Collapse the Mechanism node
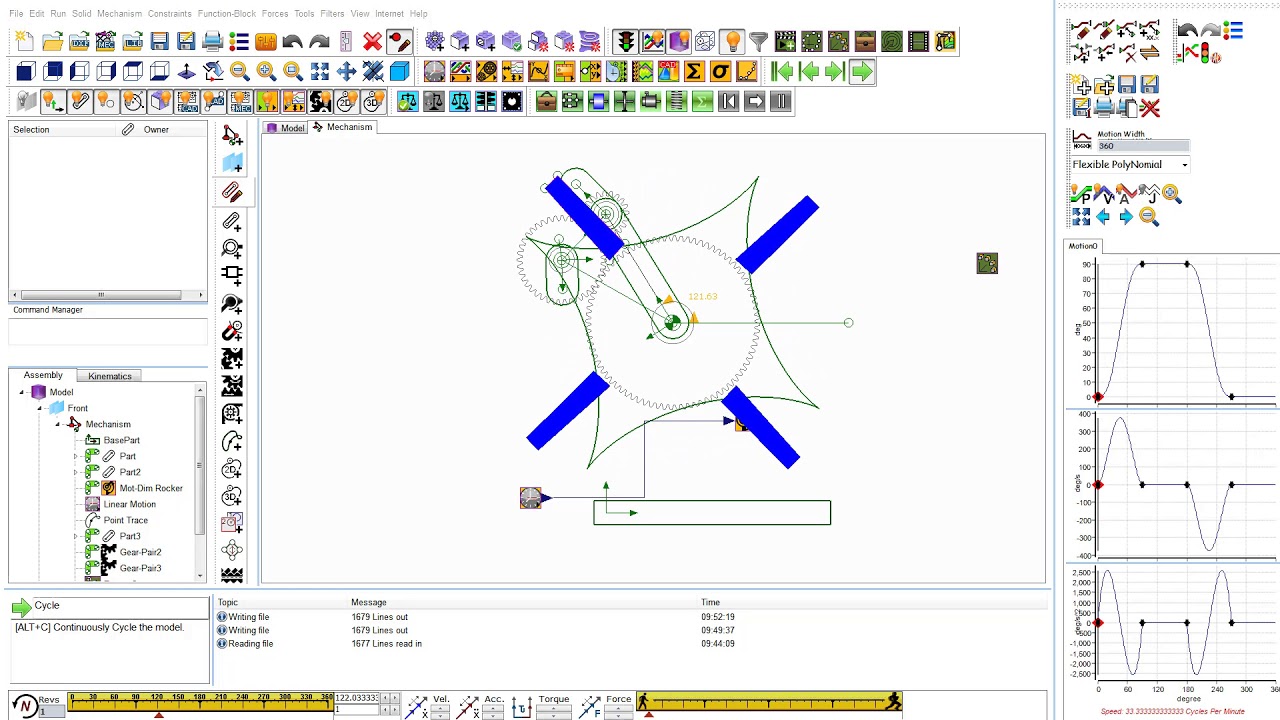1280x720 pixels. (x=58, y=424)
